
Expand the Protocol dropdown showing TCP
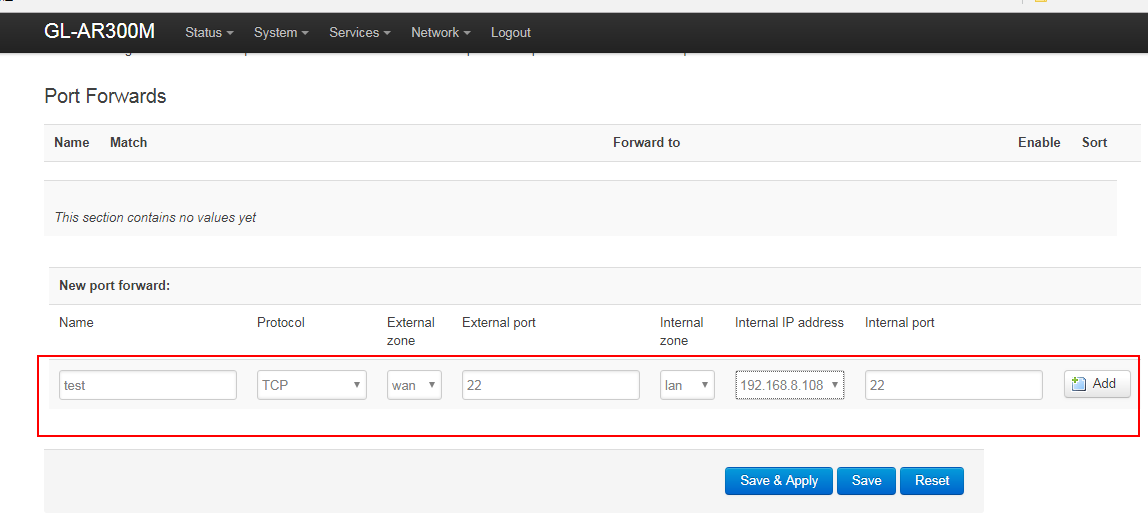point(311,385)
